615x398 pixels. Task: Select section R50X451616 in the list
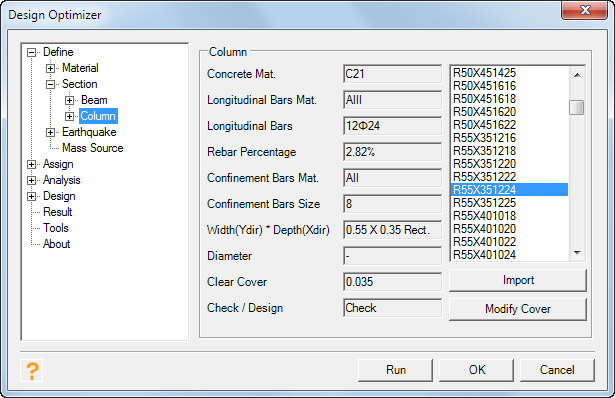[x=509, y=86]
